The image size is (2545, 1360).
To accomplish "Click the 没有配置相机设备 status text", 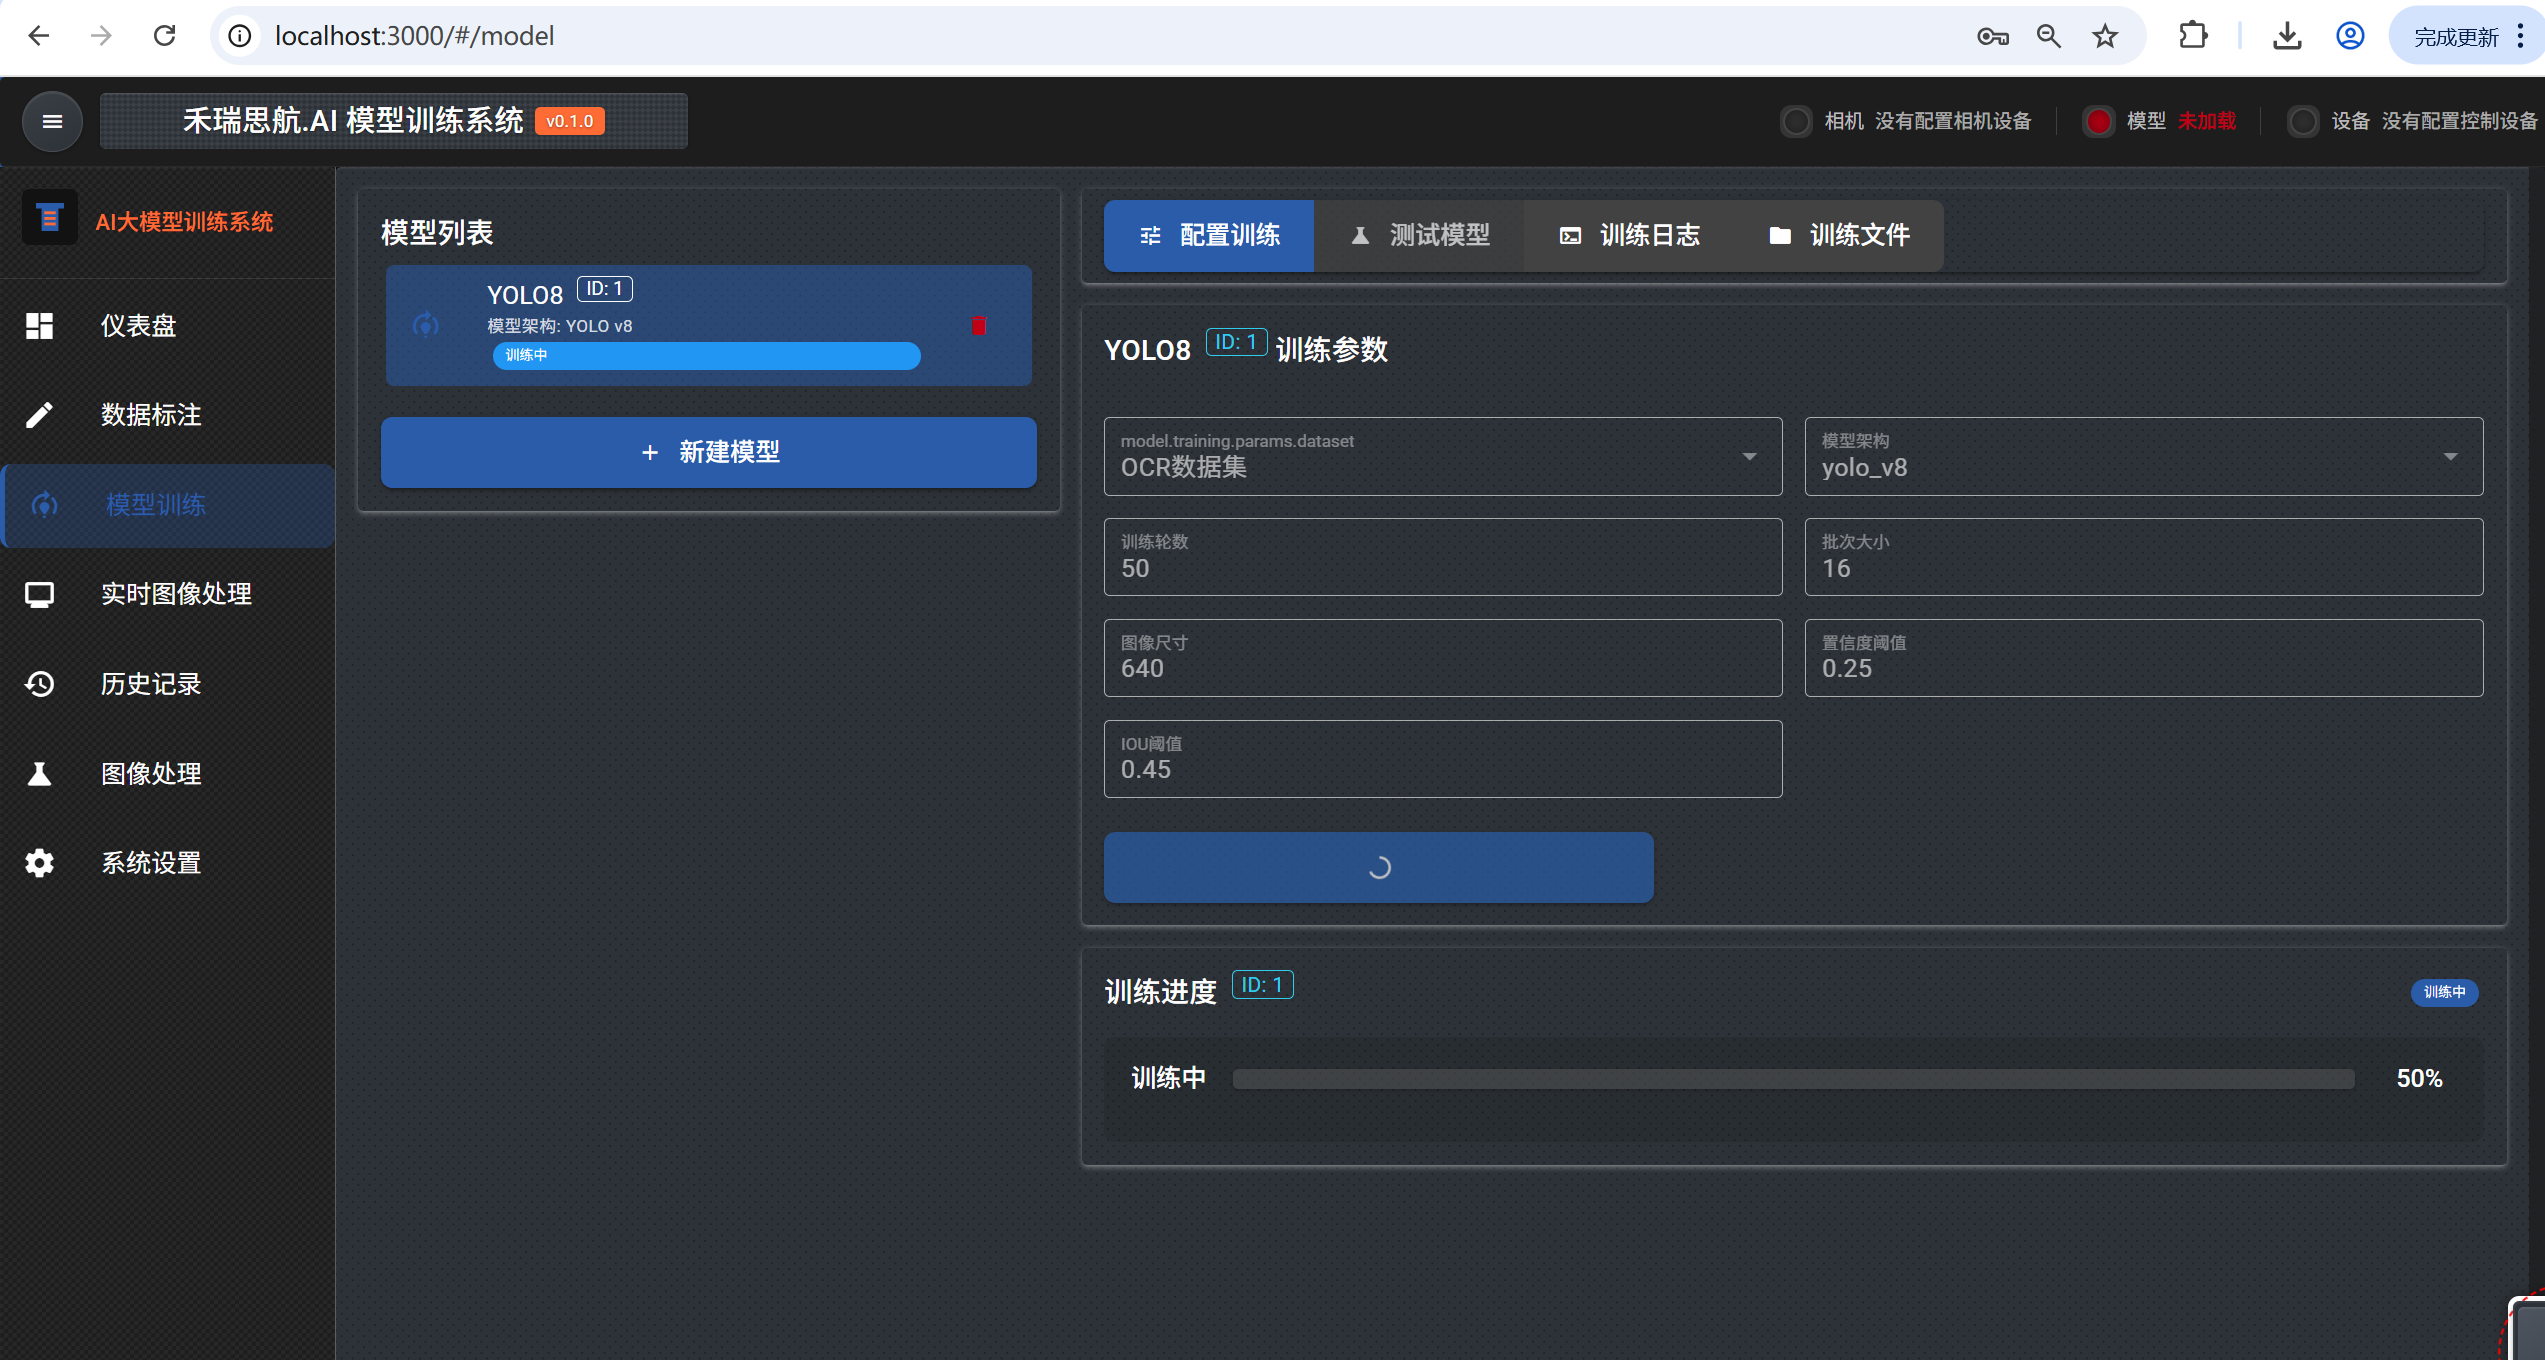I will coord(1953,121).
